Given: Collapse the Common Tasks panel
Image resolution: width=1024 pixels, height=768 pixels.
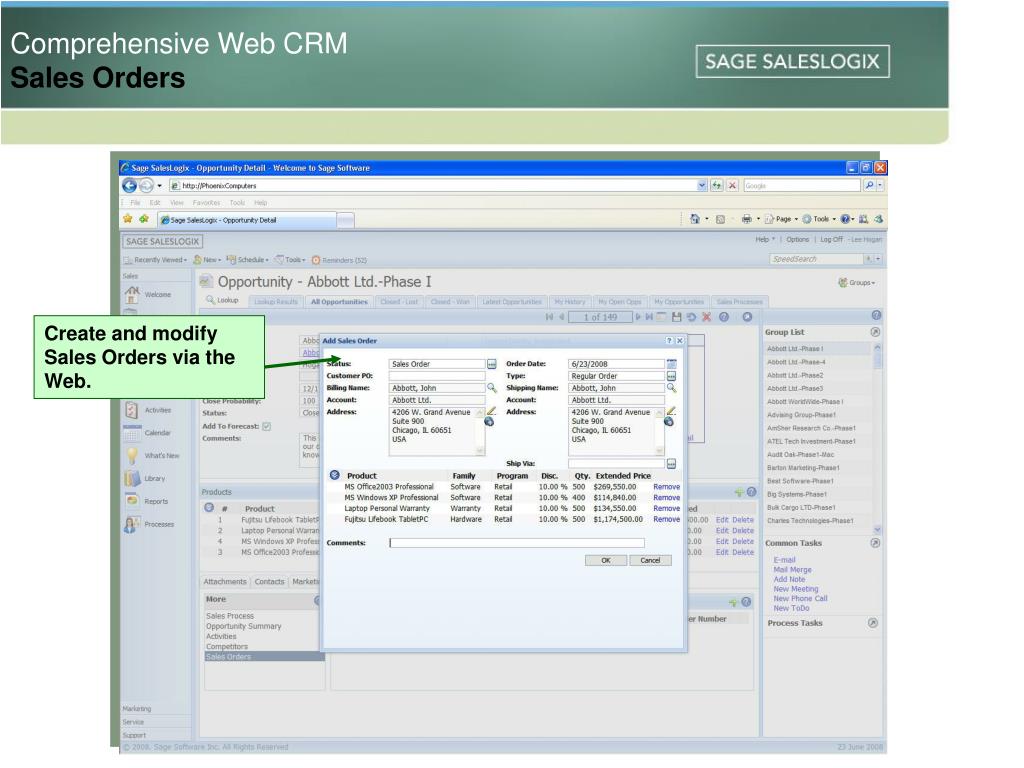Looking at the screenshot, I should tap(875, 543).
